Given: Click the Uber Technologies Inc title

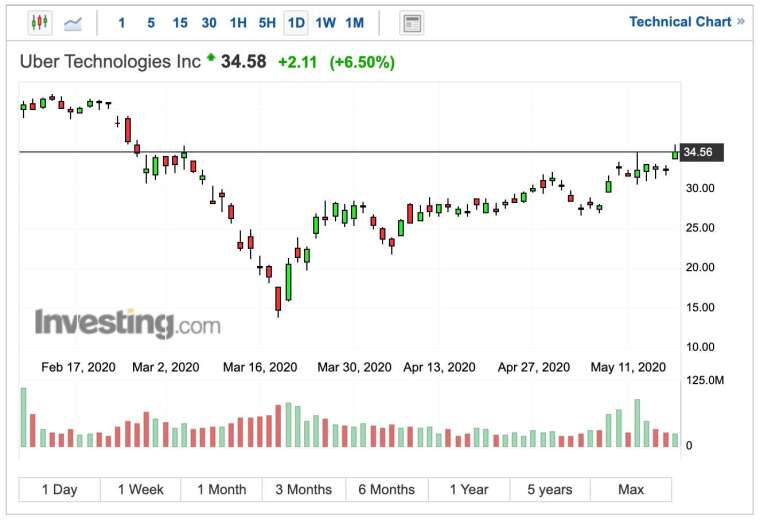Looking at the screenshot, I should click(110, 62).
